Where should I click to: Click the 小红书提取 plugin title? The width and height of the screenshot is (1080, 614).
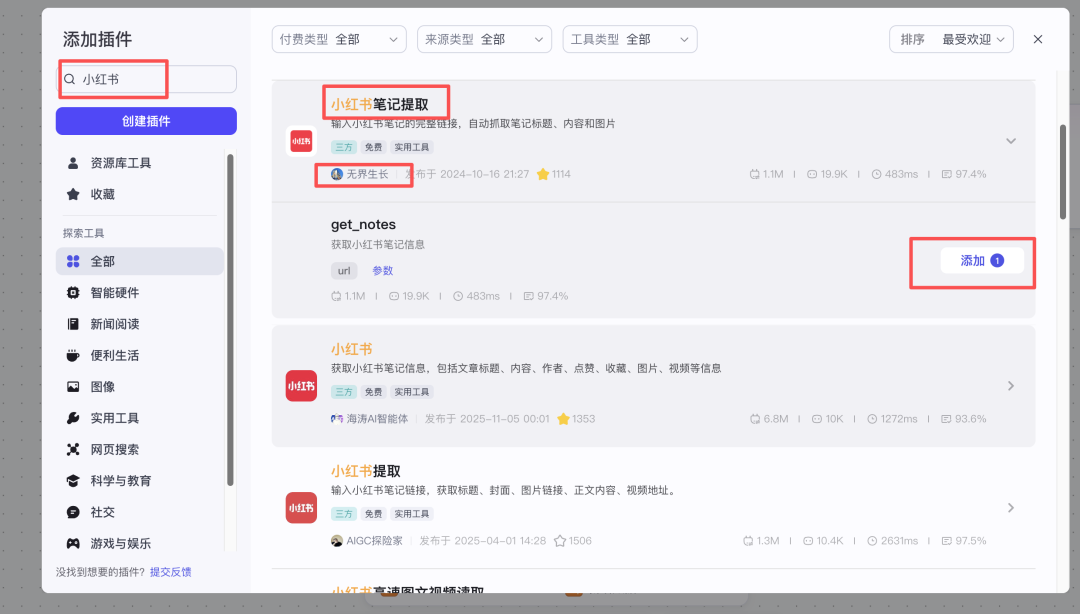coord(366,471)
